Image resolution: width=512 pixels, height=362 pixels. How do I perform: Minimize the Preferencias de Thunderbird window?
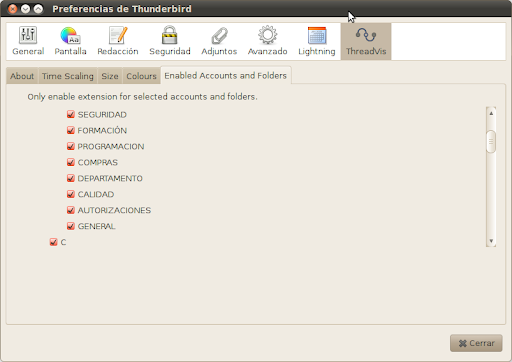click(26, 9)
